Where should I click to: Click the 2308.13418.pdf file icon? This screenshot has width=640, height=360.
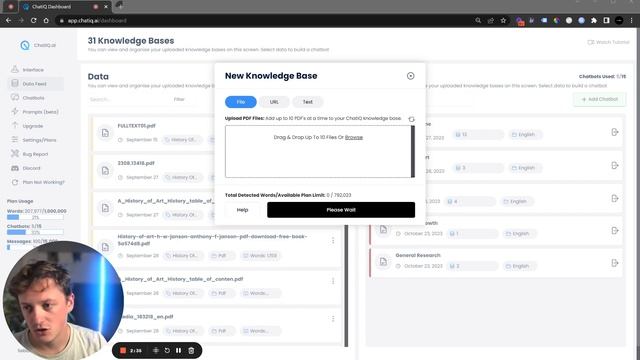pos(105,171)
